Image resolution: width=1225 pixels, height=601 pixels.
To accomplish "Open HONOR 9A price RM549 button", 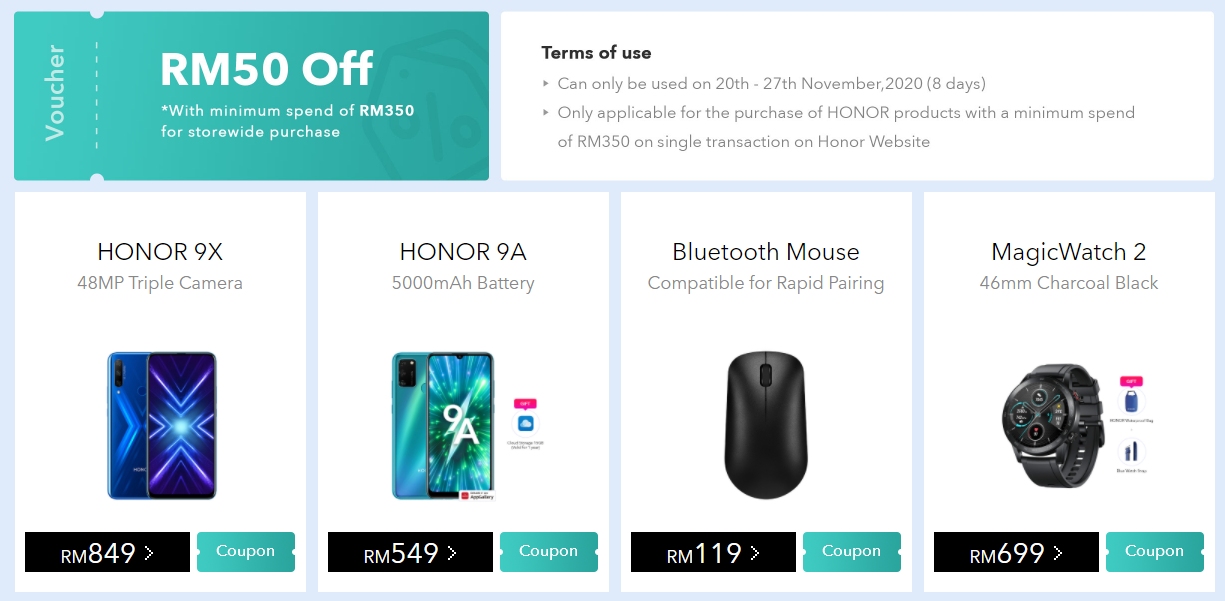I will [410, 552].
